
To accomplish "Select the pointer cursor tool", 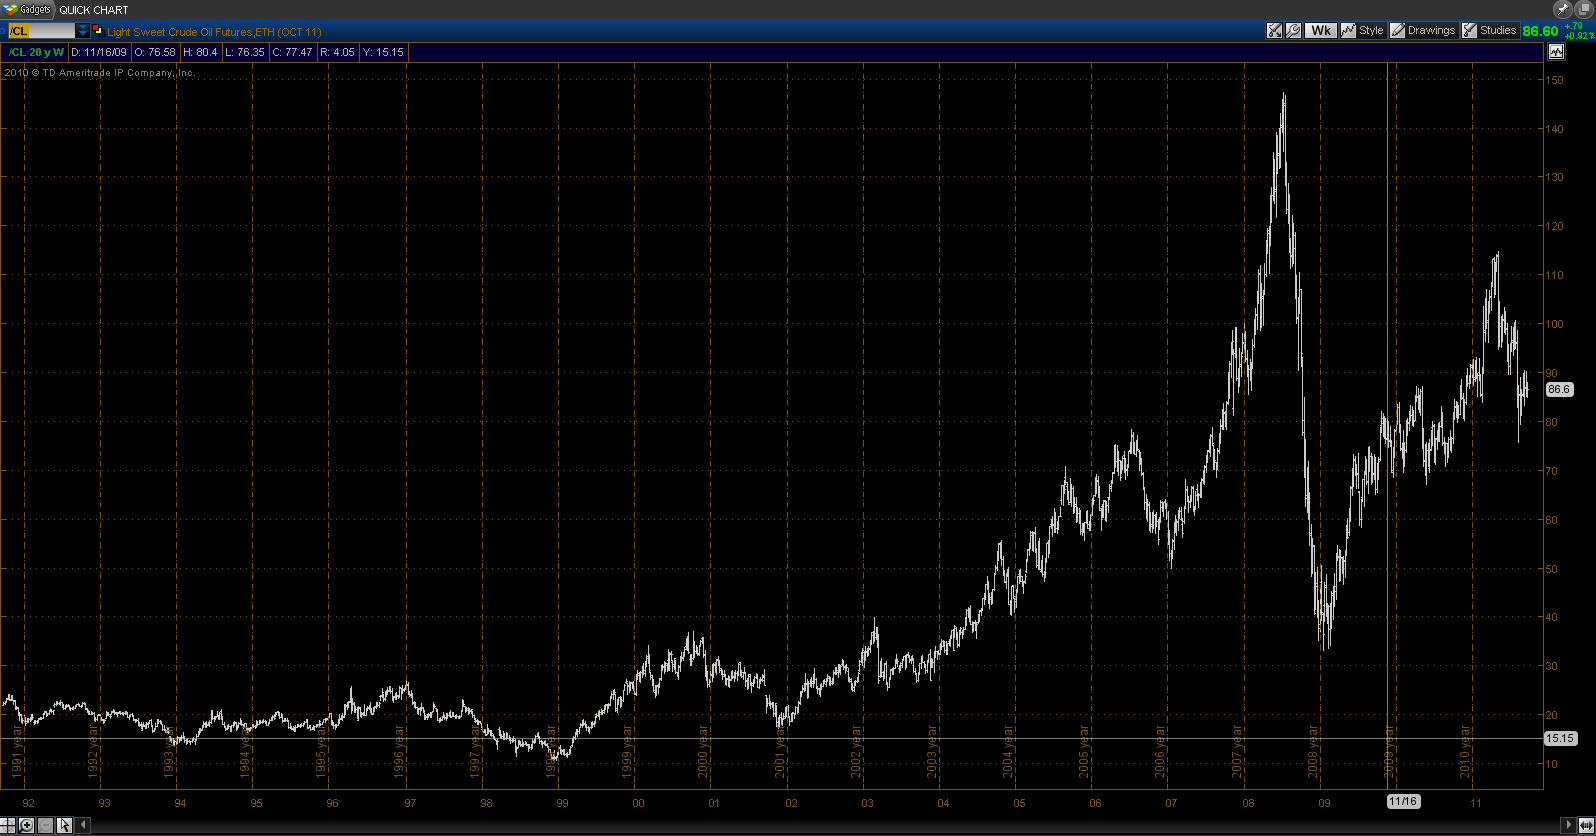I will click(x=64, y=825).
